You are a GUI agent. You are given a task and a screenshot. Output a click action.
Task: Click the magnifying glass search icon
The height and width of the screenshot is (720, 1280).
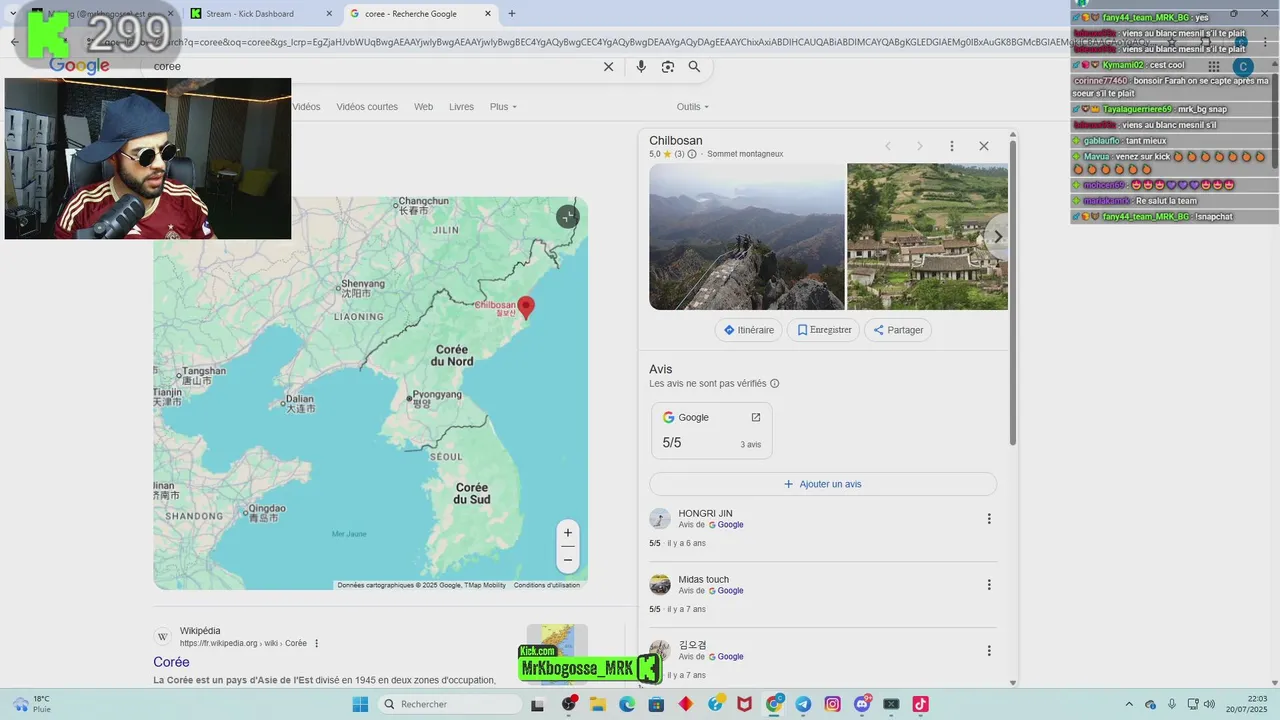pos(694,66)
